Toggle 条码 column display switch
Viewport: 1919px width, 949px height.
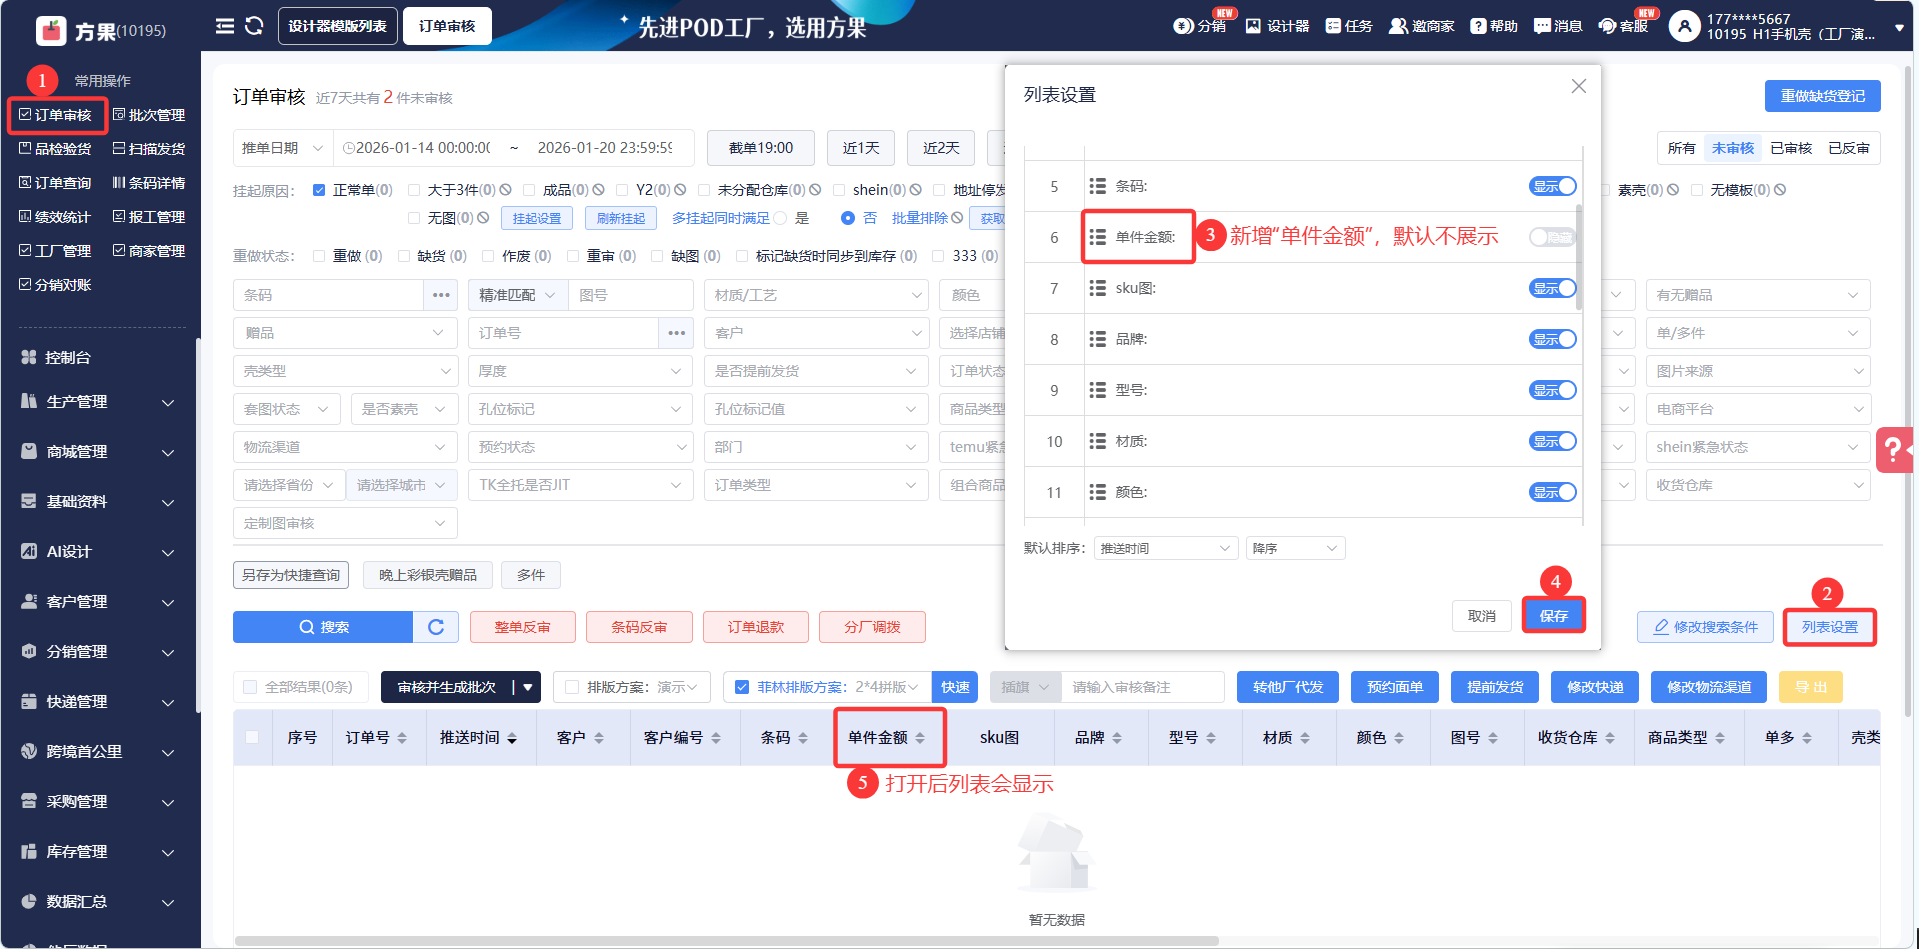click(x=1553, y=186)
